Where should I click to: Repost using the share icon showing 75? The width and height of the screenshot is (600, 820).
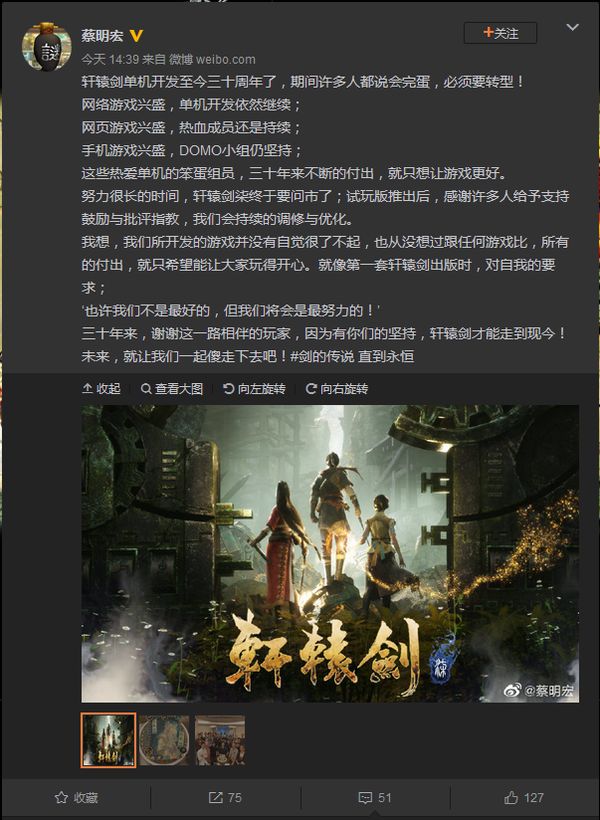point(225,798)
